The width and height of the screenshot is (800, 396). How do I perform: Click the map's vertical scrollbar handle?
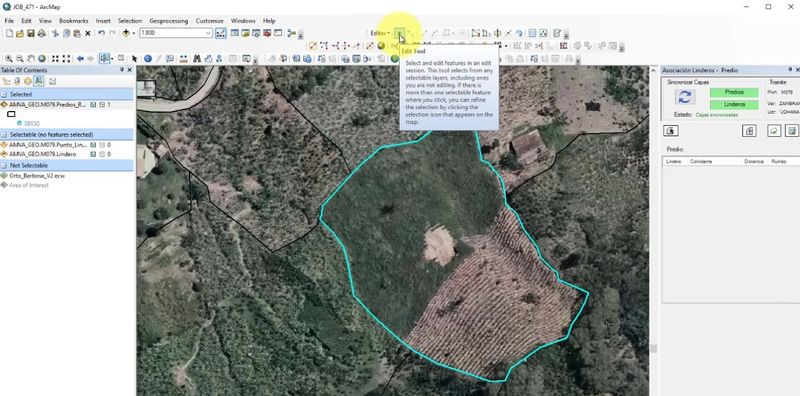[654, 349]
